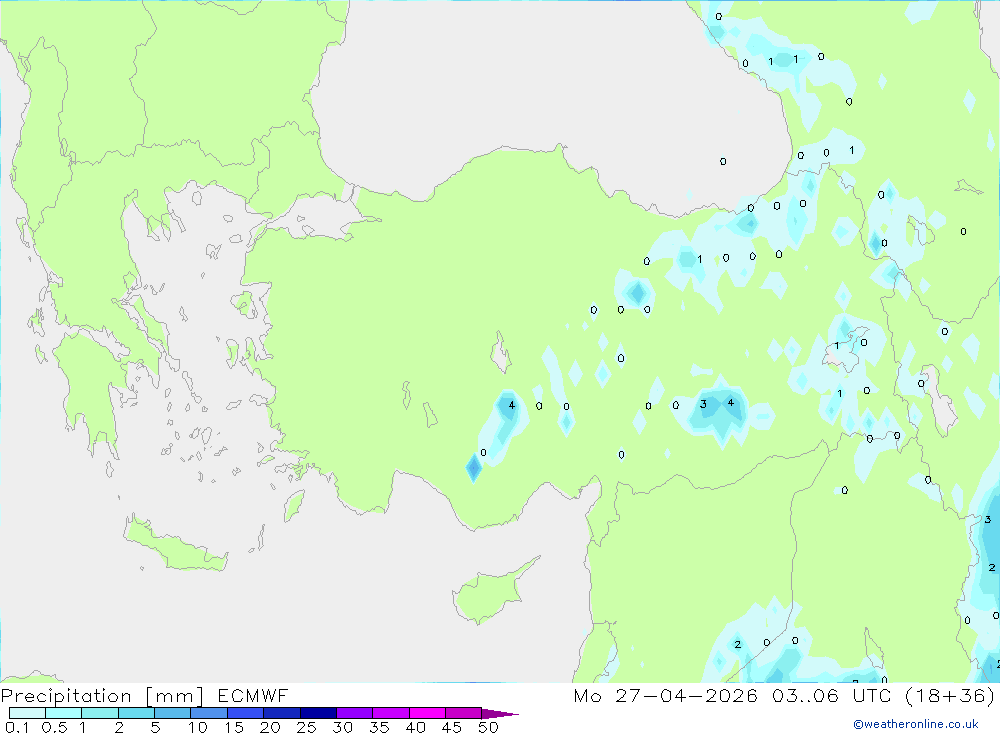Pick the 20–25 mm legend swatch

point(282,713)
